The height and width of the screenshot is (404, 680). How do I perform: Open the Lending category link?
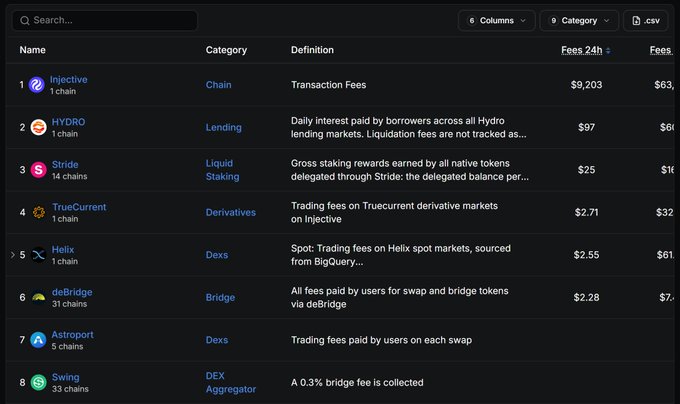[x=224, y=127]
